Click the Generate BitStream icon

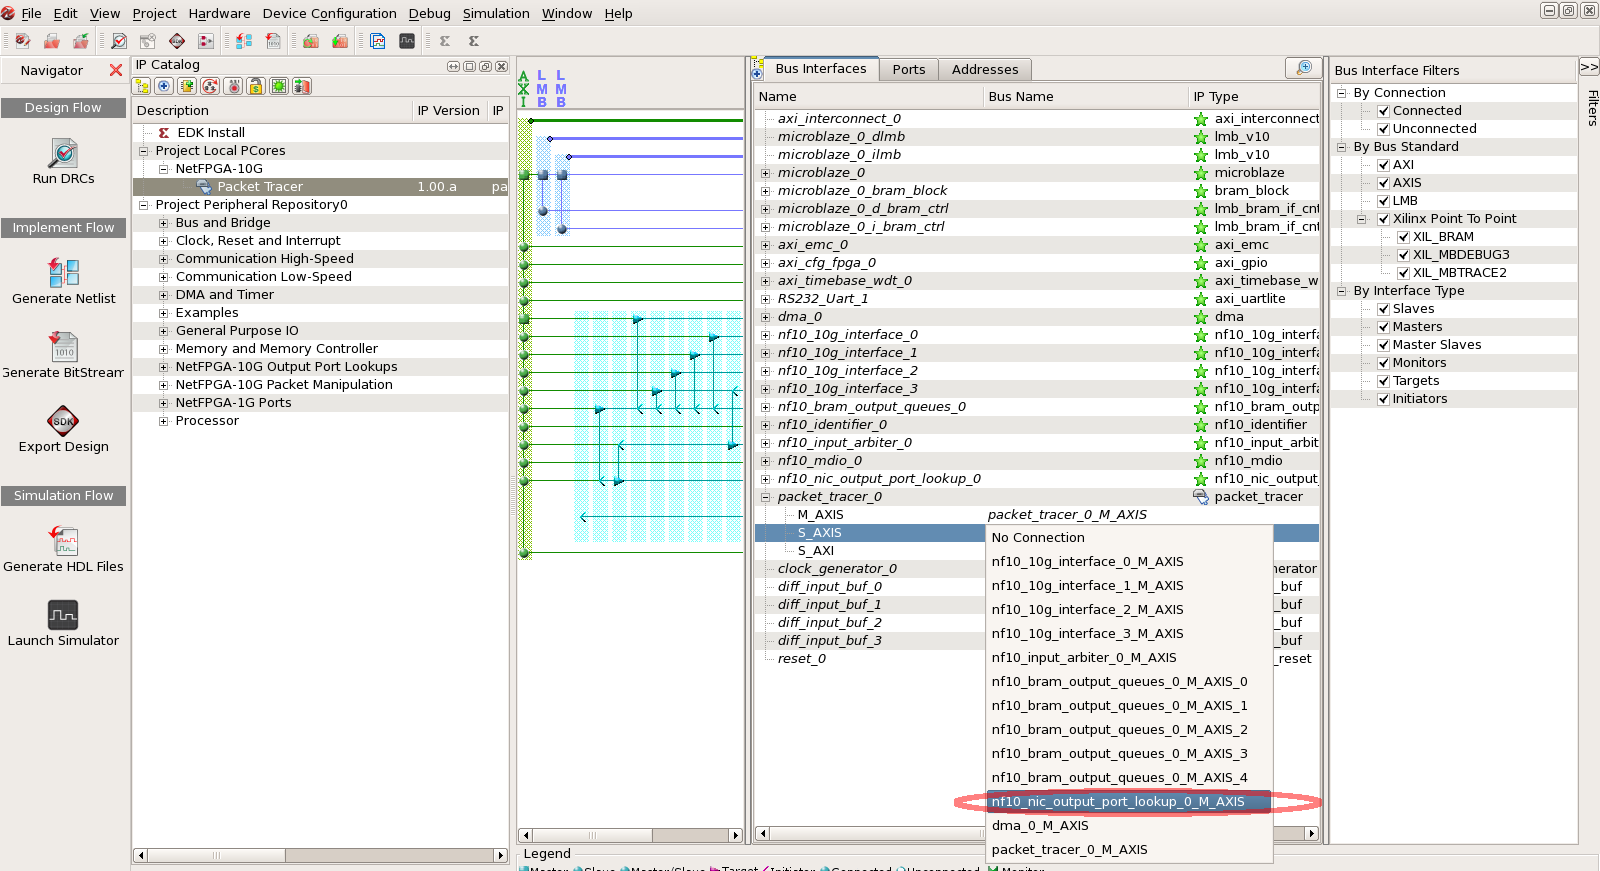(63, 347)
